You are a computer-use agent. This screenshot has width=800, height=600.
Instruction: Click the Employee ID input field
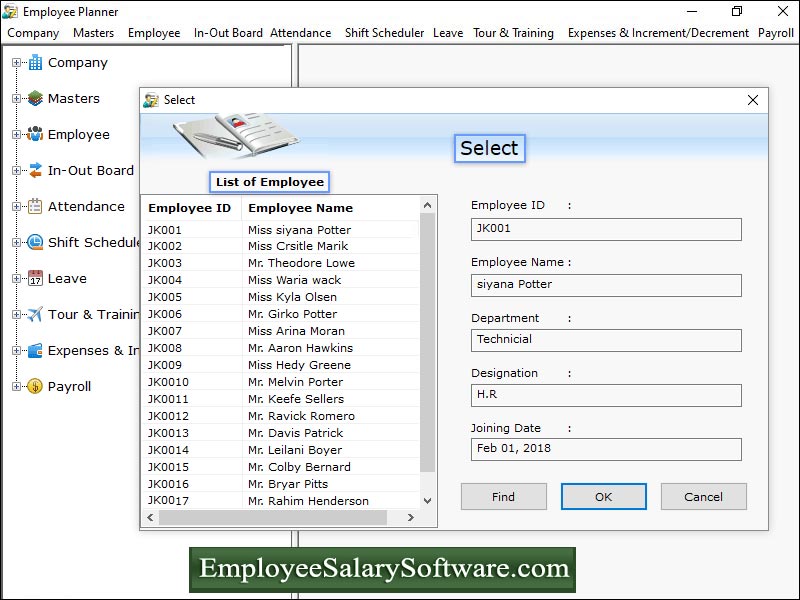606,229
